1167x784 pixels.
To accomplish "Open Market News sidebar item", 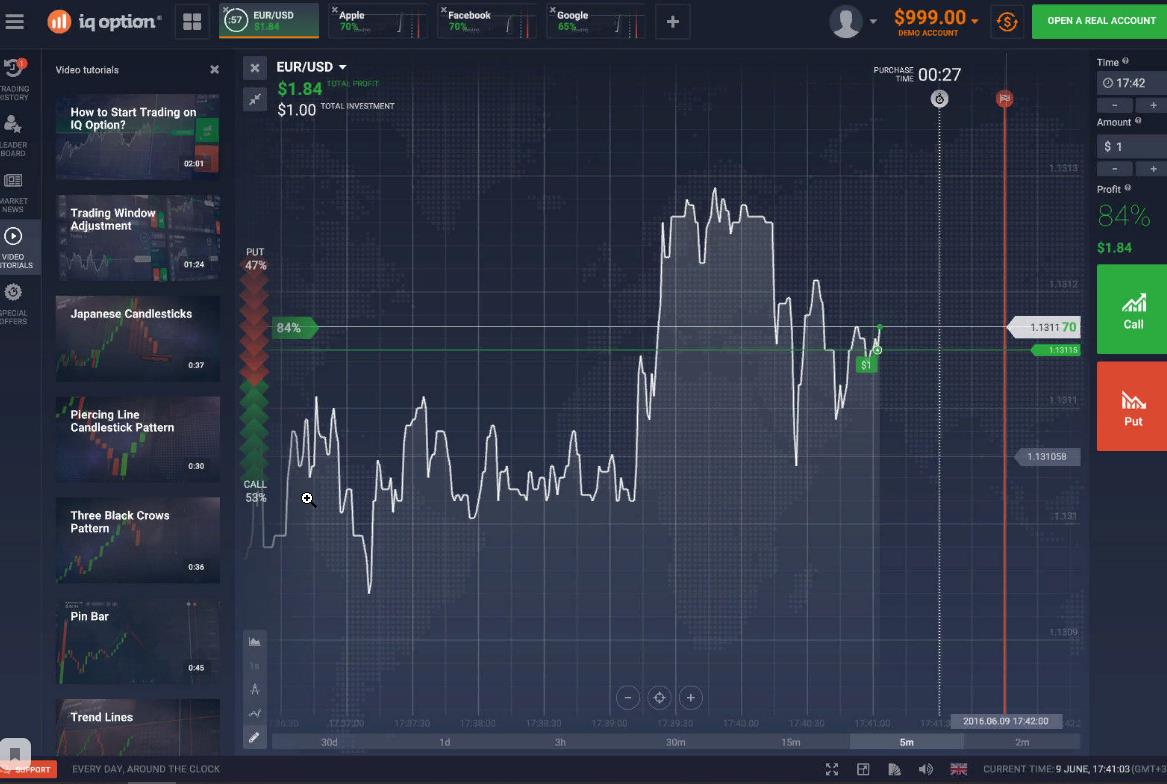I will (13, 192).
